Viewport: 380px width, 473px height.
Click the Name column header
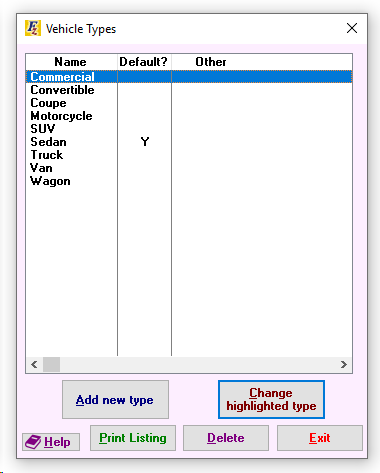tap(72, 62)
